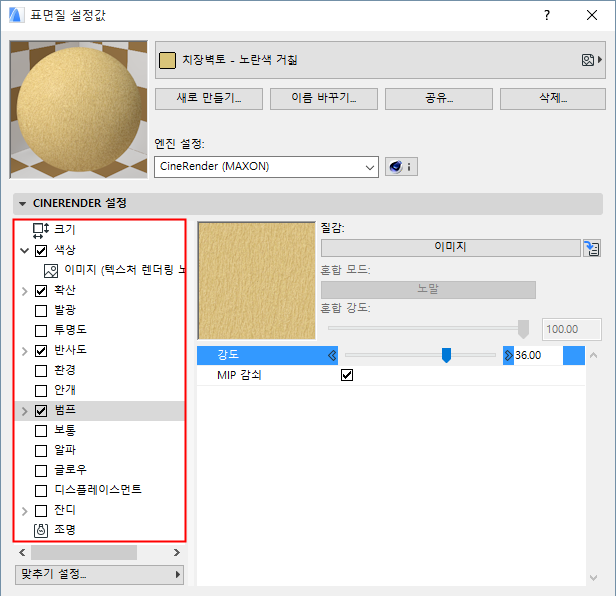Viewport: 616px width, 596px height.
Task: Enable the 잔디 grass channel
Action: tap(41, 511)
